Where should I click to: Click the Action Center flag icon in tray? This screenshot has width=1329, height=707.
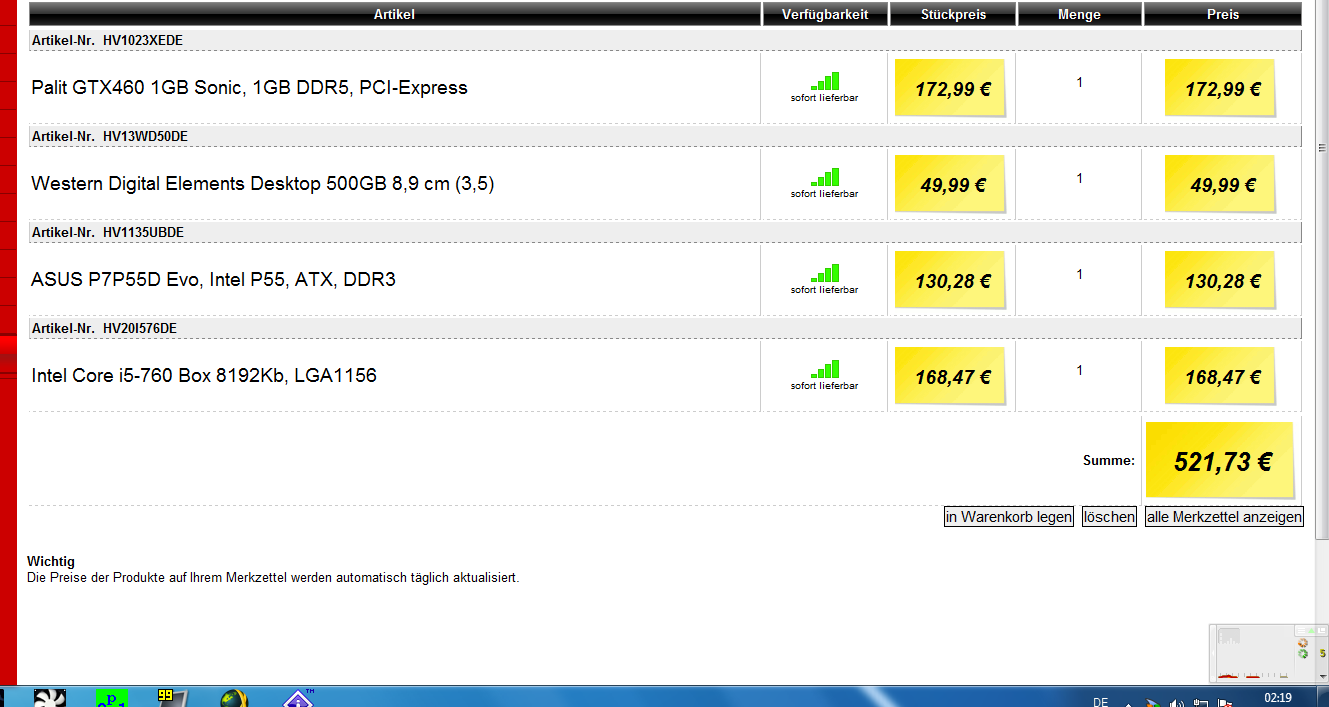pyautogui.click(x=1223, y=702)
